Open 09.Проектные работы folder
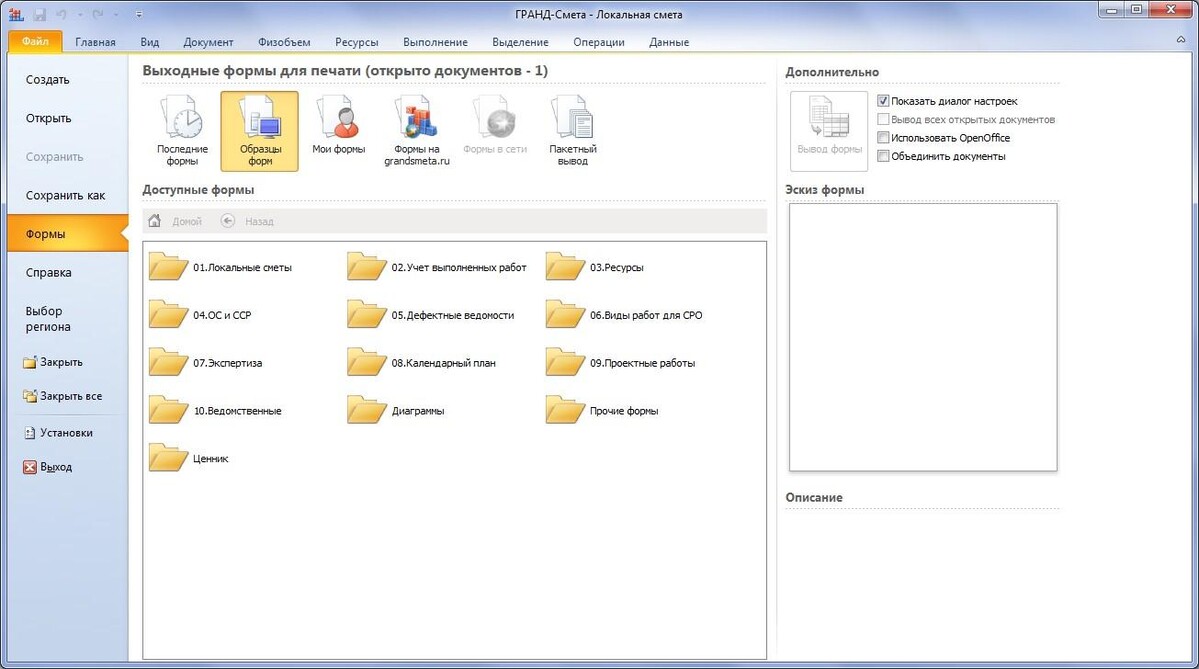 pyautogui.click(x=620, y=363)
